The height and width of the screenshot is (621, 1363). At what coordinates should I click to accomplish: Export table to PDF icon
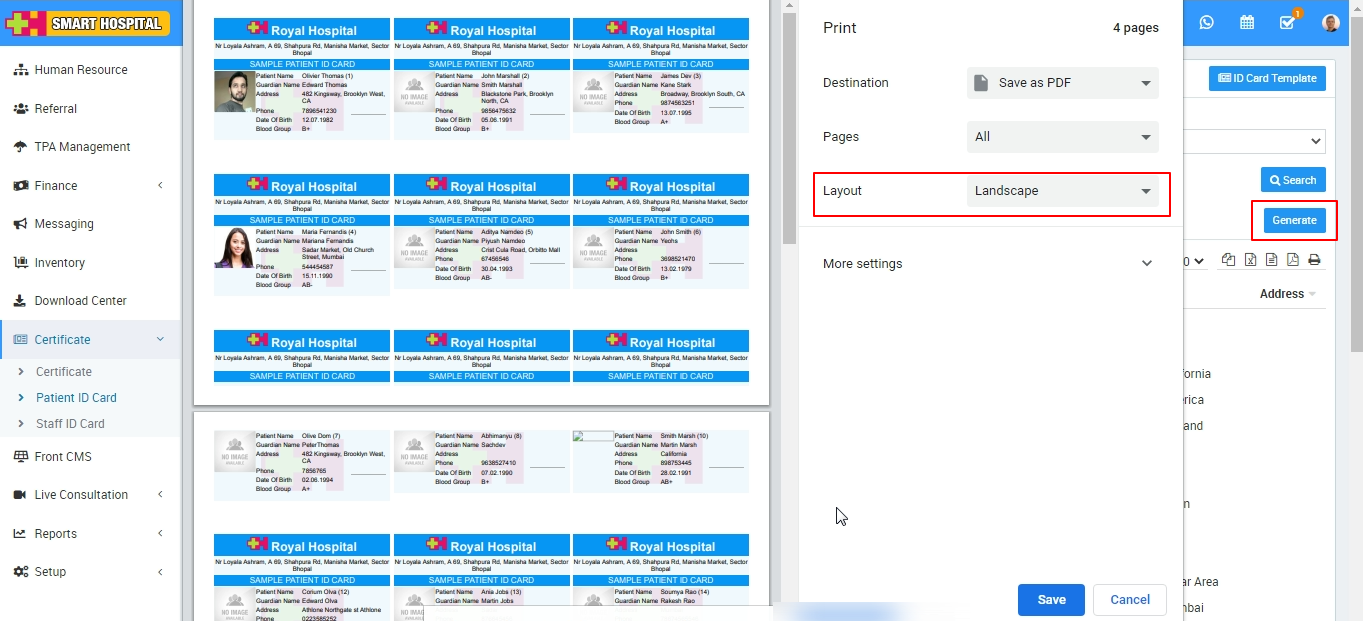[1292, 260]
